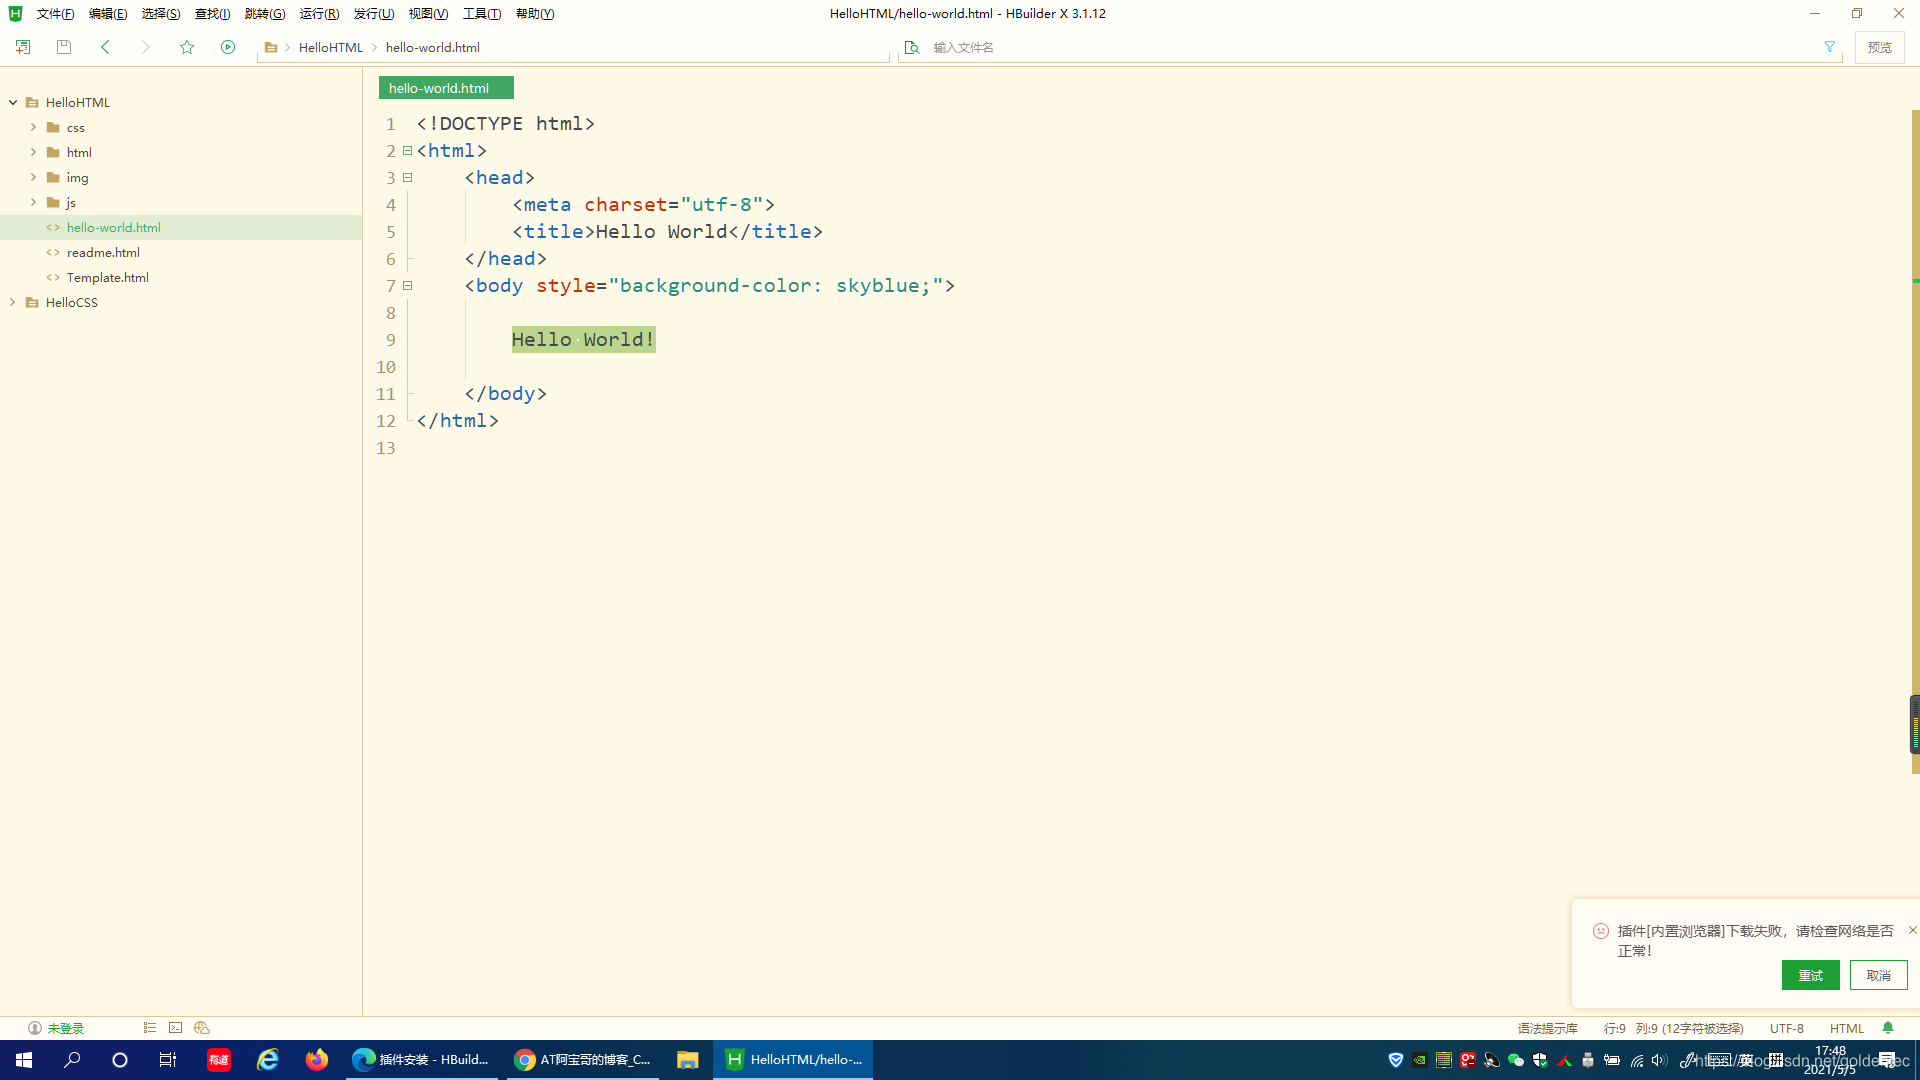The height and width of the screenshot is (1080, 1920).
Task: Click the Bookmark star toolbar icon
Action: [x=187, y=47]
